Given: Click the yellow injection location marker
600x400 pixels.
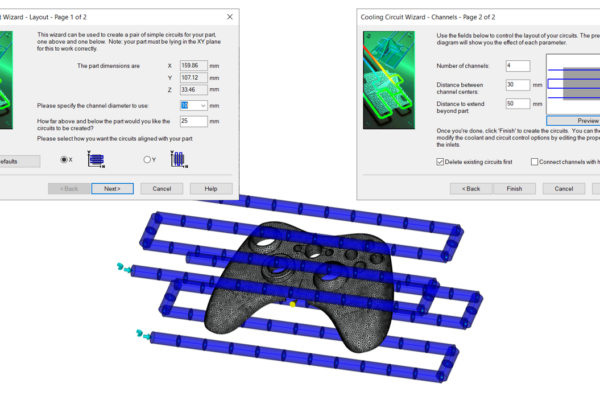Looking at the screenshot, I should point(293,304).
